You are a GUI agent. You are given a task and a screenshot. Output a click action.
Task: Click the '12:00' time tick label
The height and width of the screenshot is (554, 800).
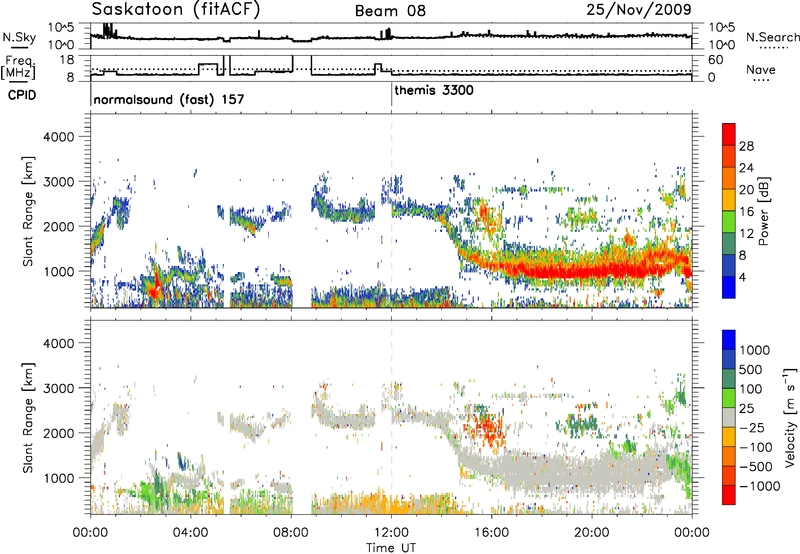[391, 533]
